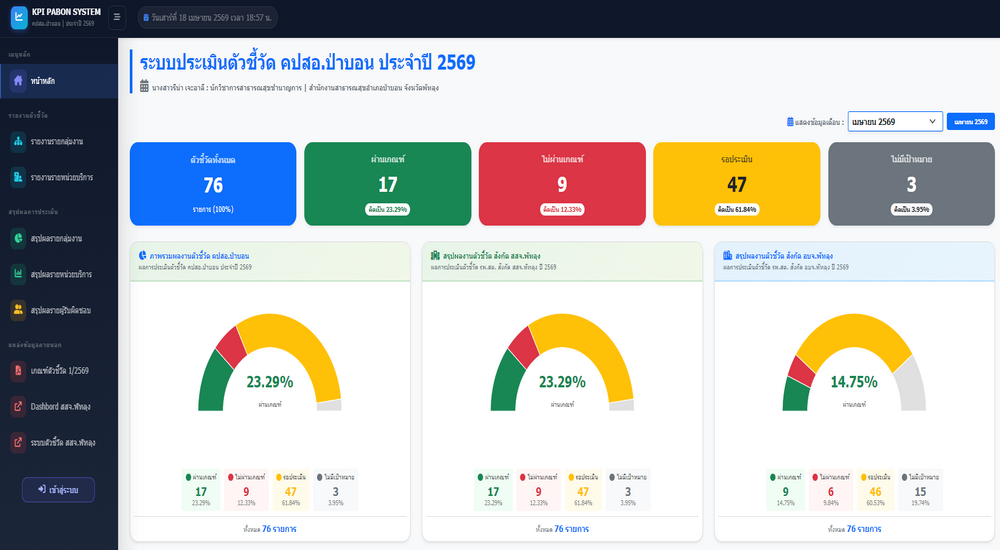This screenshot has height=550, width=1000.
Task: Click the PDF icon for เกณฑ์ตัวชี้วัด 1/2569
Action: coord(18,371)
